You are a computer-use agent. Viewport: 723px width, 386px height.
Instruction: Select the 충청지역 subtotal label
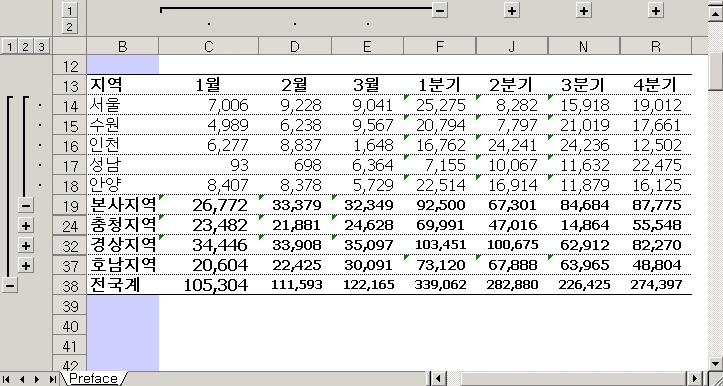pyautogui.click(x=123, y=225)
